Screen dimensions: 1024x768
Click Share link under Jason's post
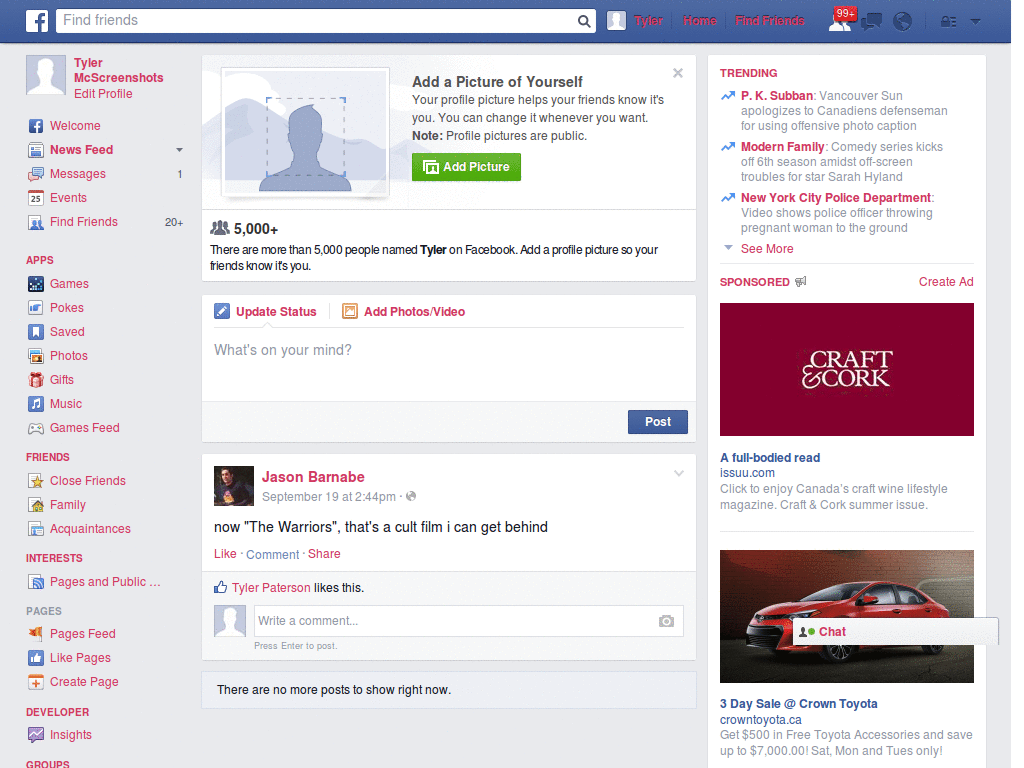[x=324, y=554]
